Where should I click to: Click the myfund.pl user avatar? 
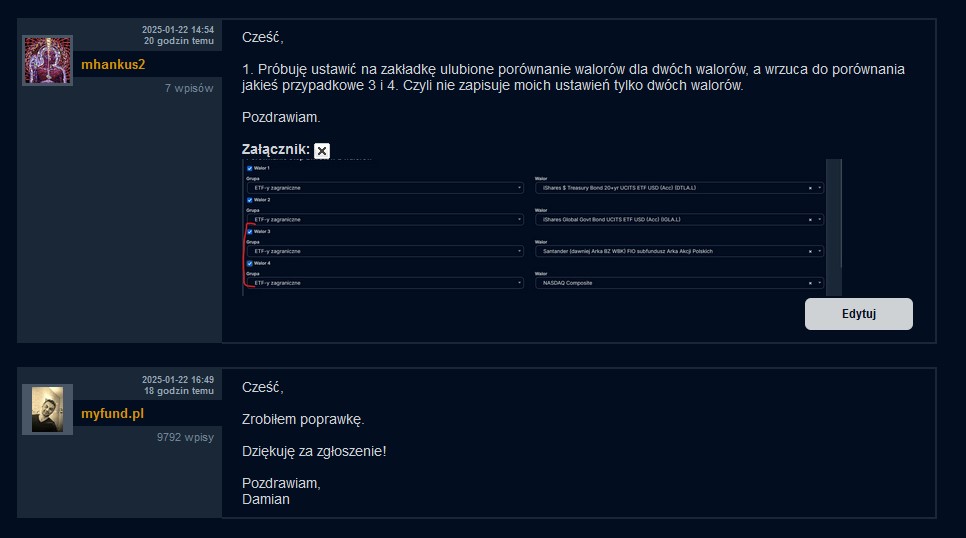coord(47,409)
